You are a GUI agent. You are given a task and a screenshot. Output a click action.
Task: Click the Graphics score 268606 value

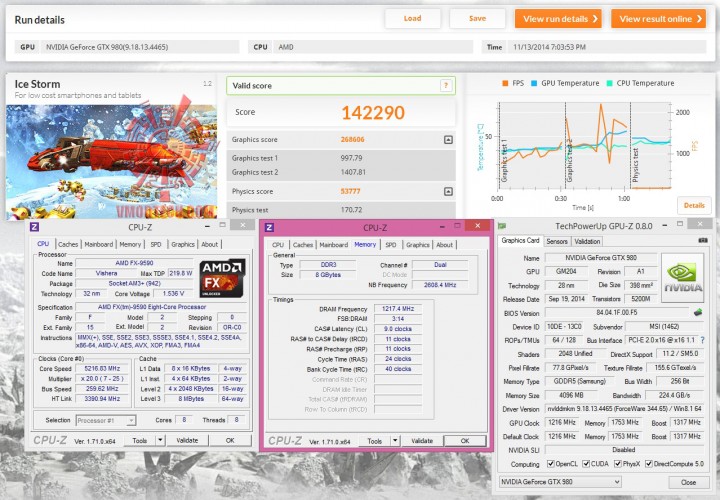(352, 140)
